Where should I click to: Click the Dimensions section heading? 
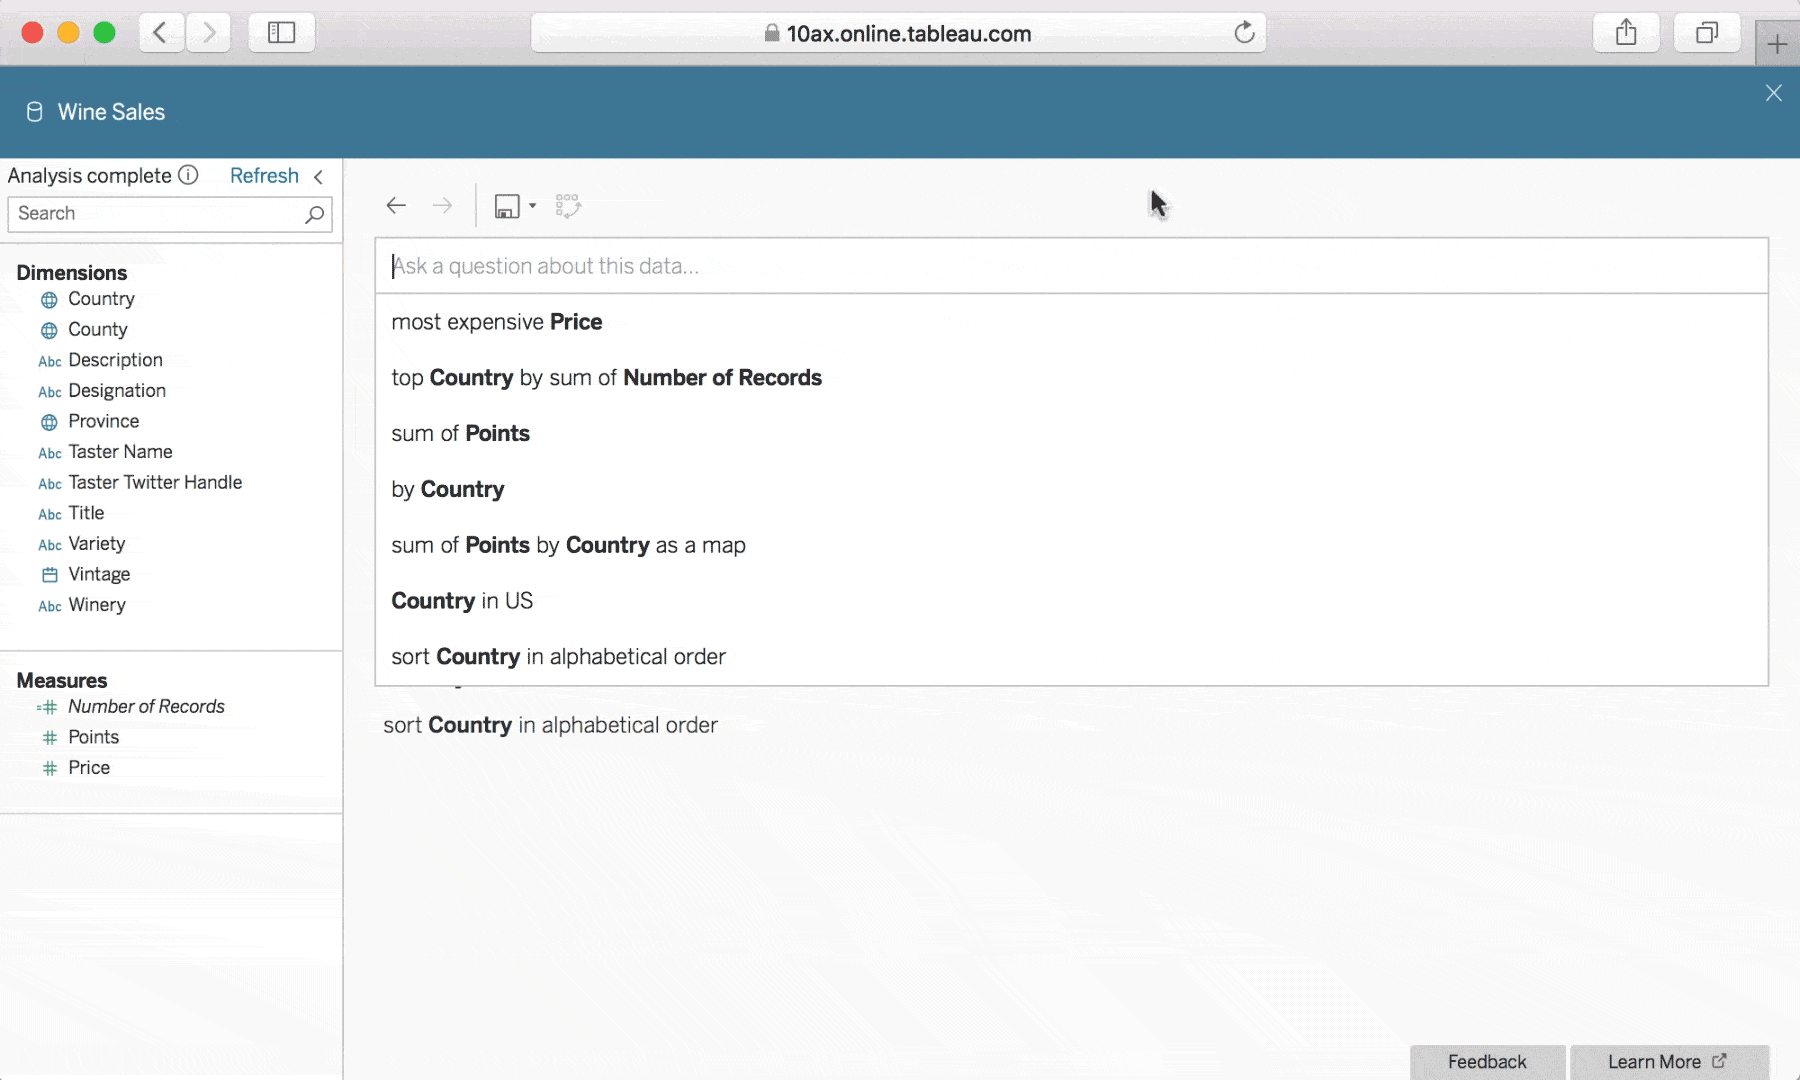[72, 273]
